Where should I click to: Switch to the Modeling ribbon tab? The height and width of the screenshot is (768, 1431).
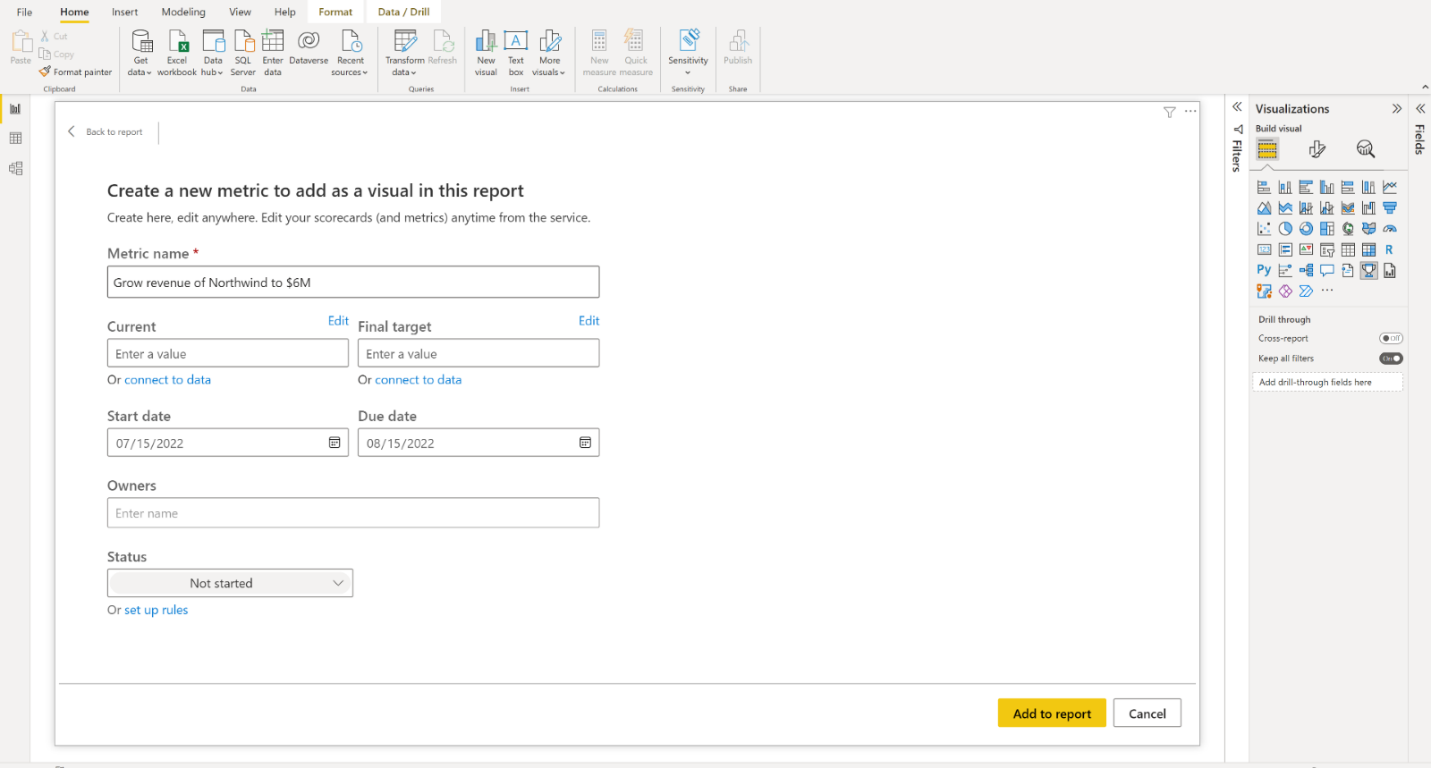[x=183, y=12]
